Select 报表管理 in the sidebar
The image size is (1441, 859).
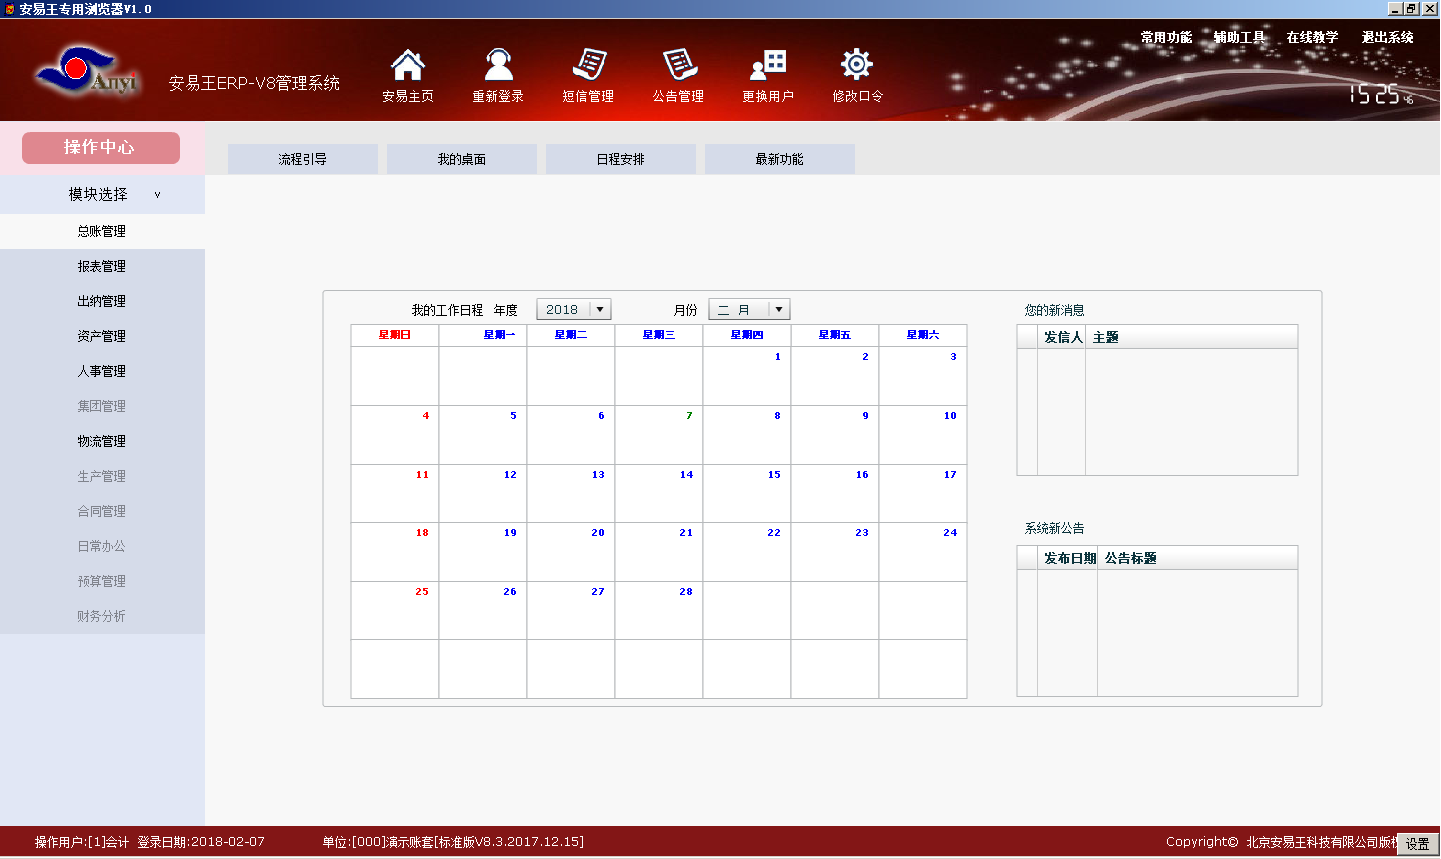pos(102,266)
